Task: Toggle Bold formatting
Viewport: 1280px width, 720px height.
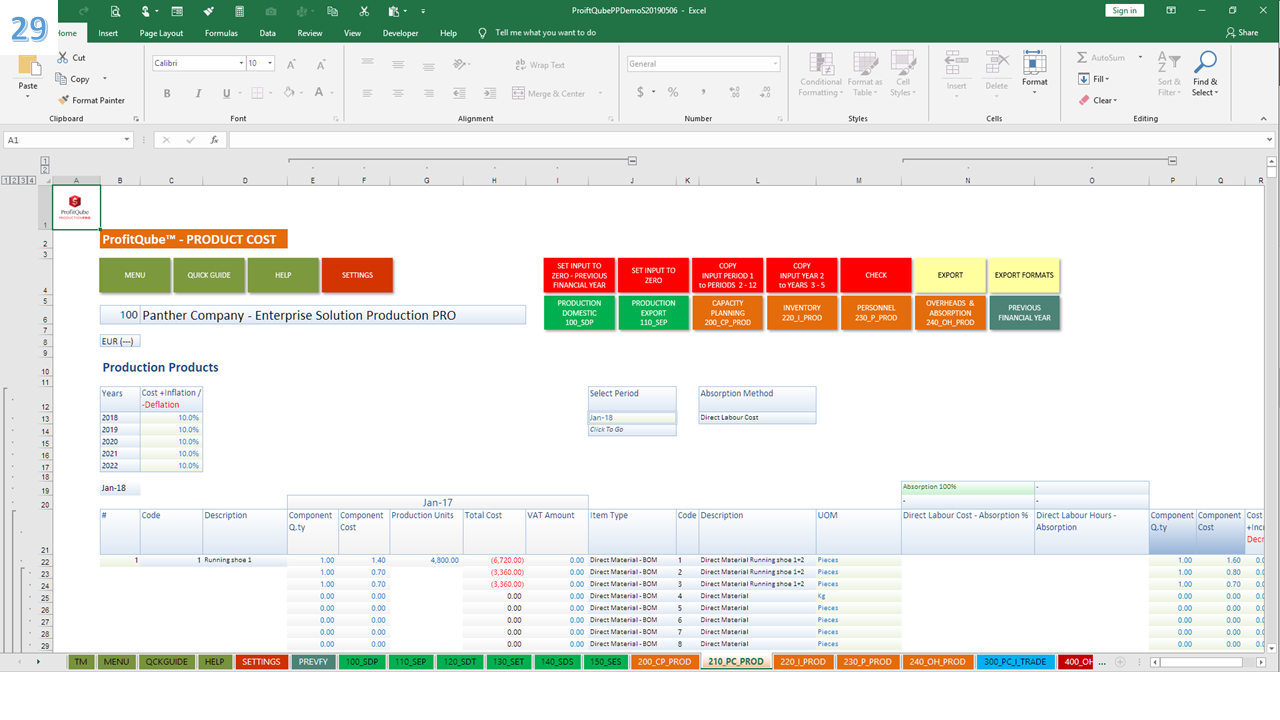Action: (x=167, y=93)
